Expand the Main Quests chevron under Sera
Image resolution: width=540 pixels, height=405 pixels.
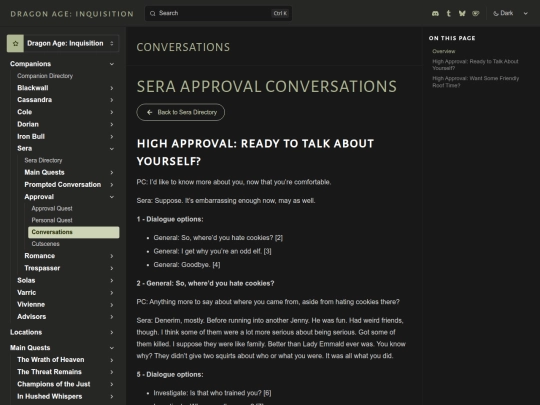(x=112, y=173)
